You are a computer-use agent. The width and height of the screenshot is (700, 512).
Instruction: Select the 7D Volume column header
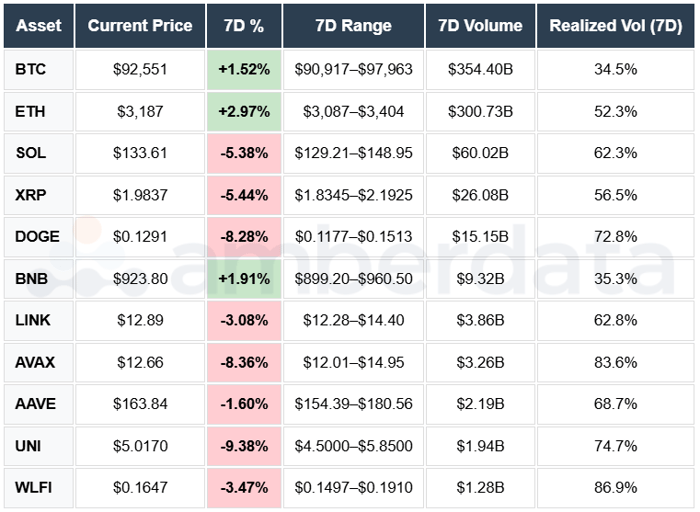pos(480,26)
